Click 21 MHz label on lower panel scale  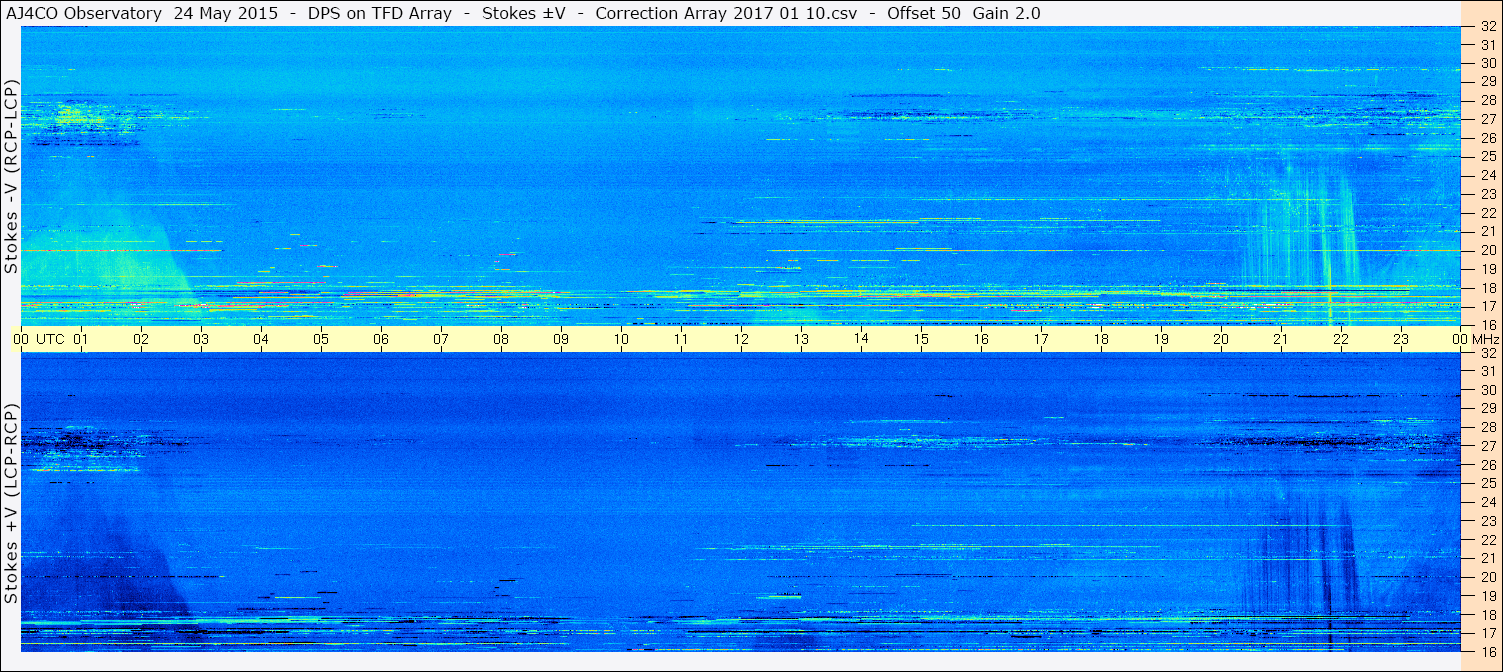point(1487,558)
